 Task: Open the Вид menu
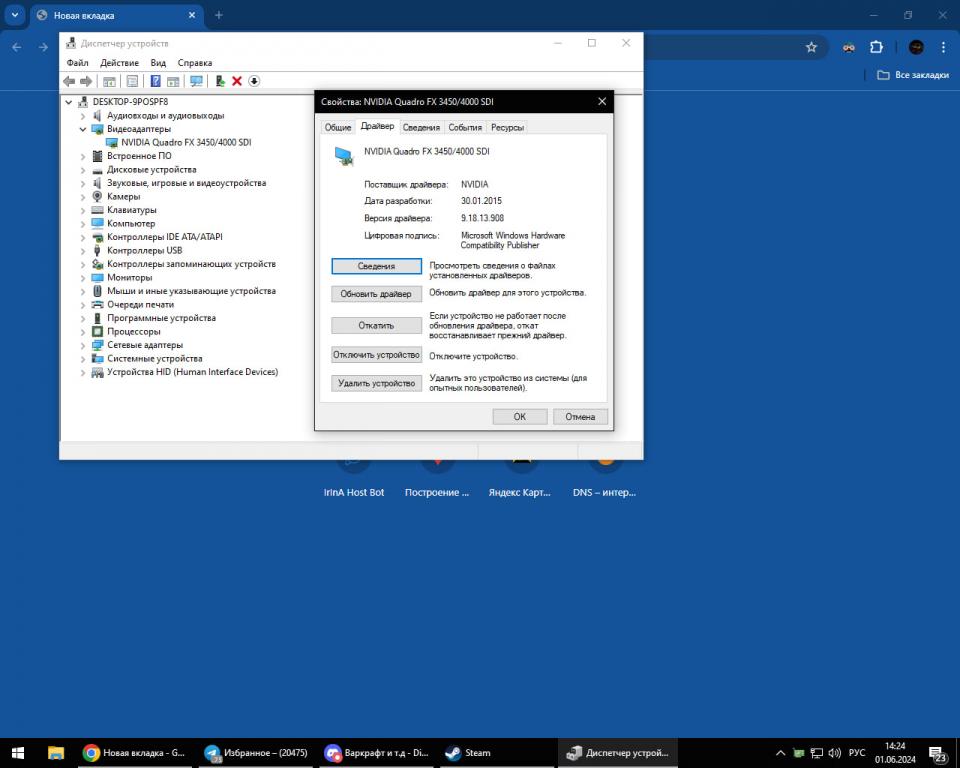pyautogui.click(x=158, y=62)
